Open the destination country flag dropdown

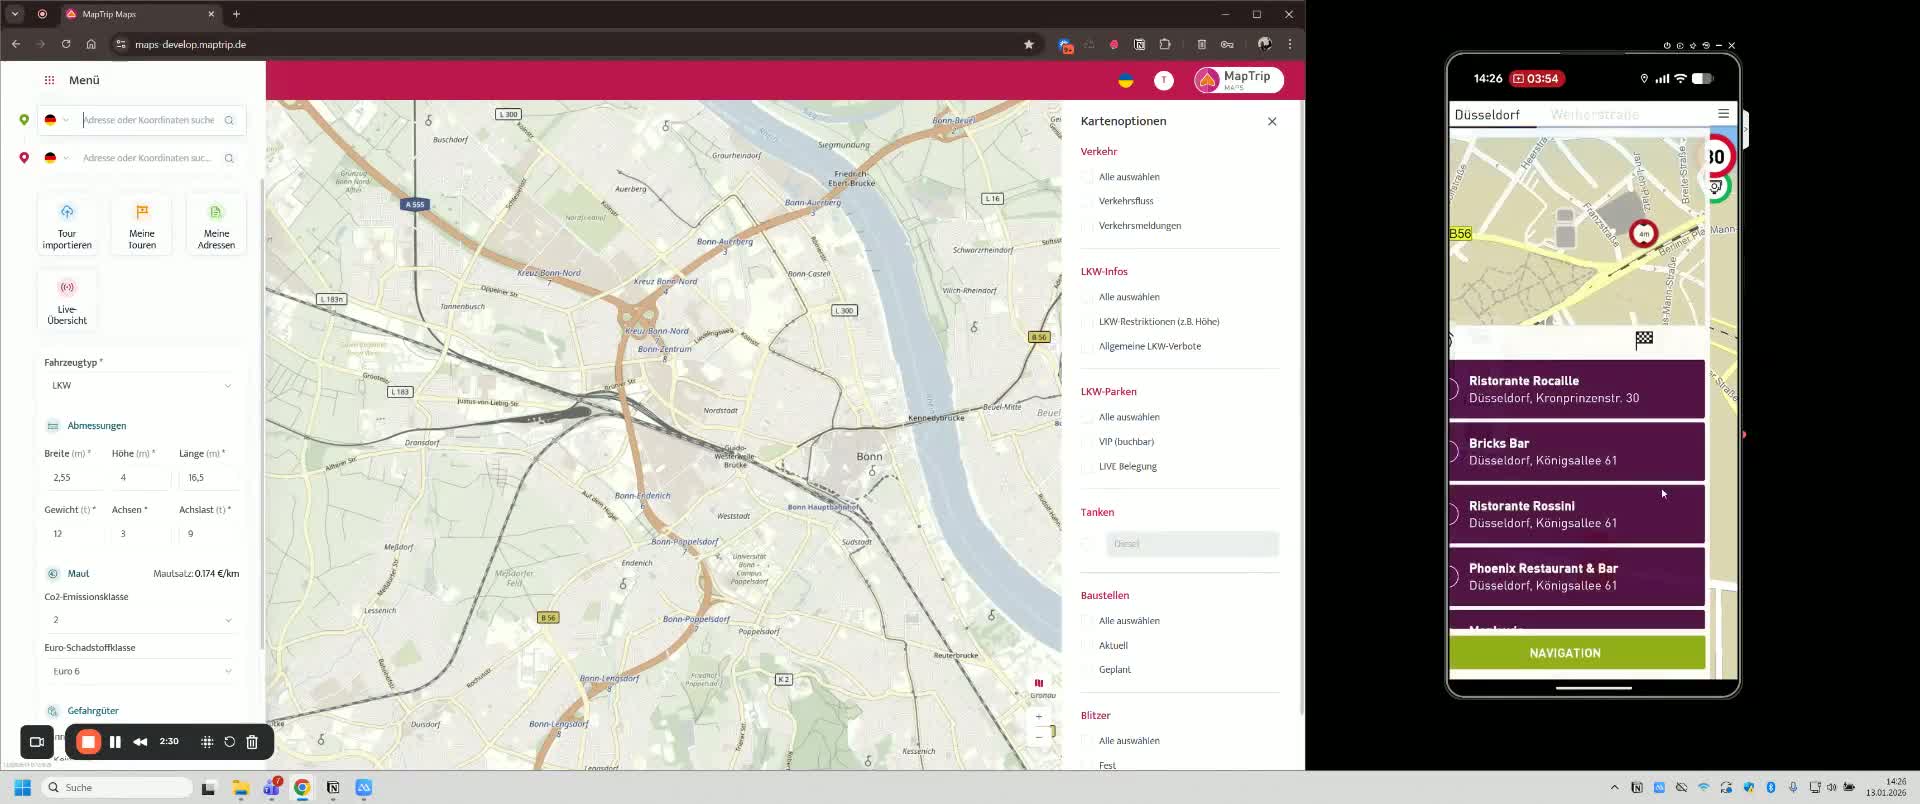[x=56, y=158]
